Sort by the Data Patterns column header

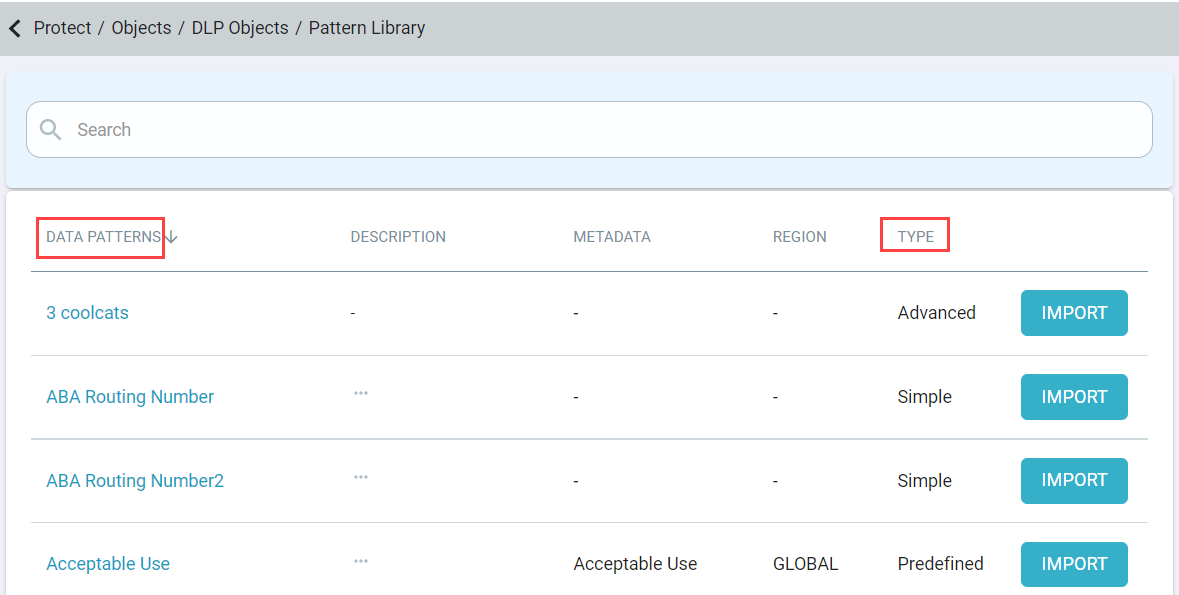(104, 237)
